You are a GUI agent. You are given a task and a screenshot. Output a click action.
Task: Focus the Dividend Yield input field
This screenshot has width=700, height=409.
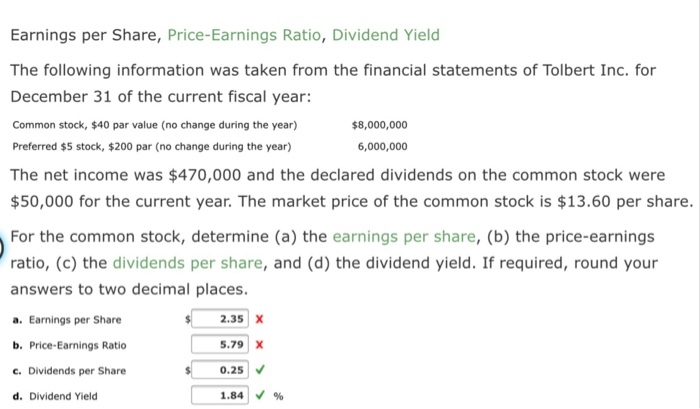click(220, 395)
